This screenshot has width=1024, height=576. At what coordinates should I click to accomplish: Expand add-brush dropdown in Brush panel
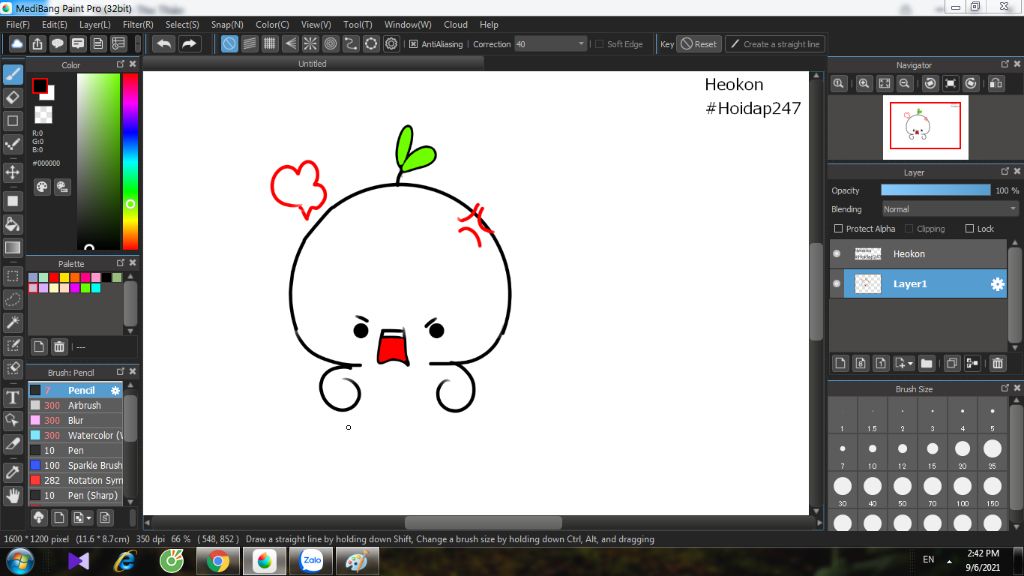89,518
